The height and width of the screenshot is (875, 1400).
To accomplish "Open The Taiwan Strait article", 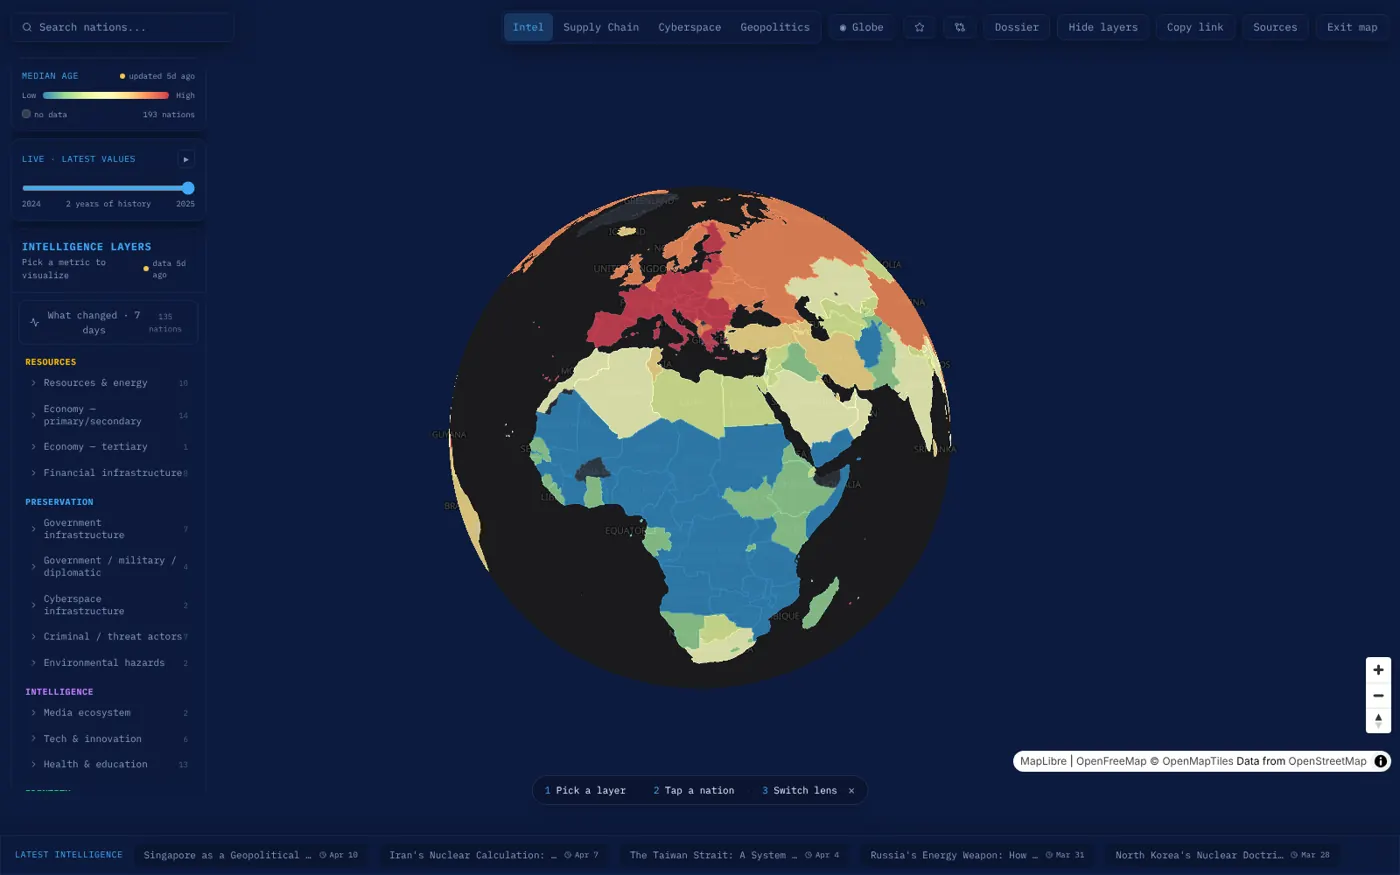I will [x=735, y=855].
